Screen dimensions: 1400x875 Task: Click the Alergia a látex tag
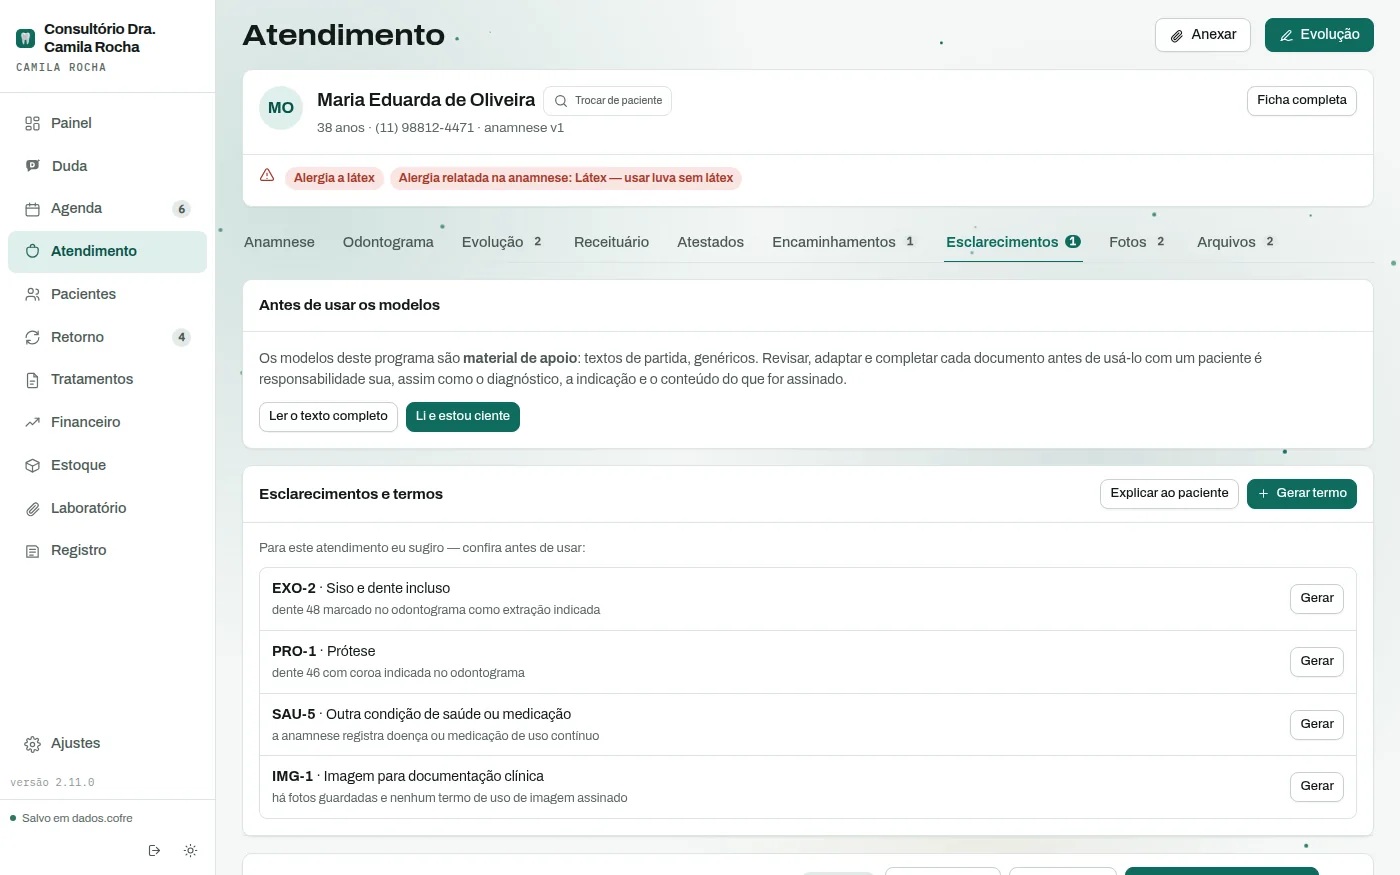tap(334, 179)
